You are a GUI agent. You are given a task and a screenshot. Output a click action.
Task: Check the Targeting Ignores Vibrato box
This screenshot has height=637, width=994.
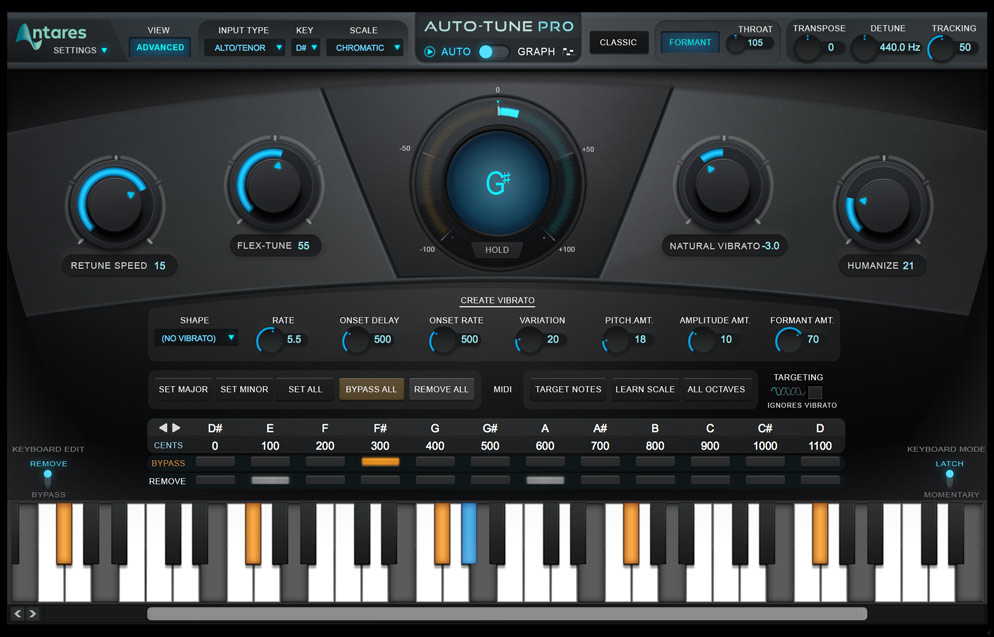click(x=815, y=392)
